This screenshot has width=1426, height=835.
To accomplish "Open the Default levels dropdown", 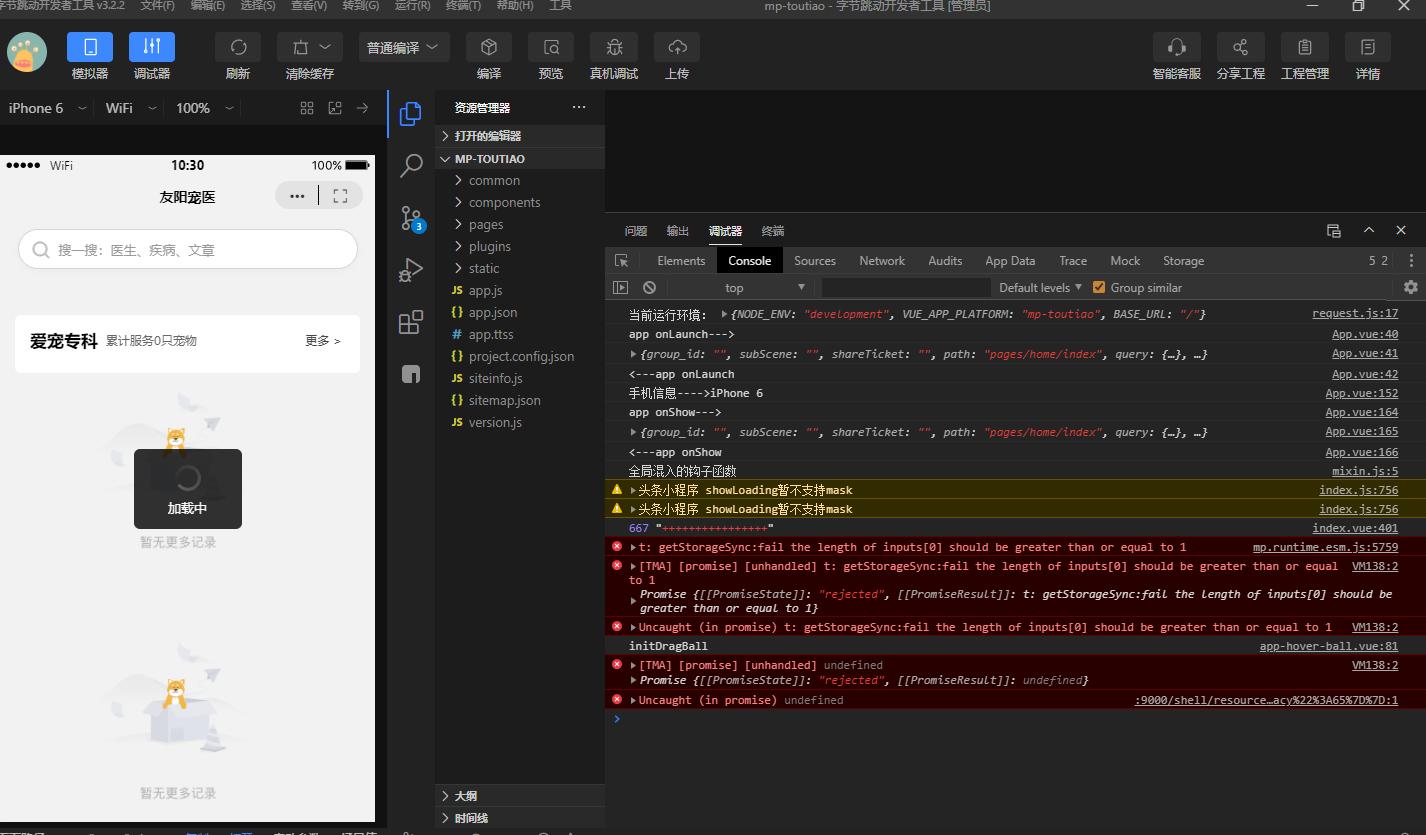I will tap(1040, 288).
